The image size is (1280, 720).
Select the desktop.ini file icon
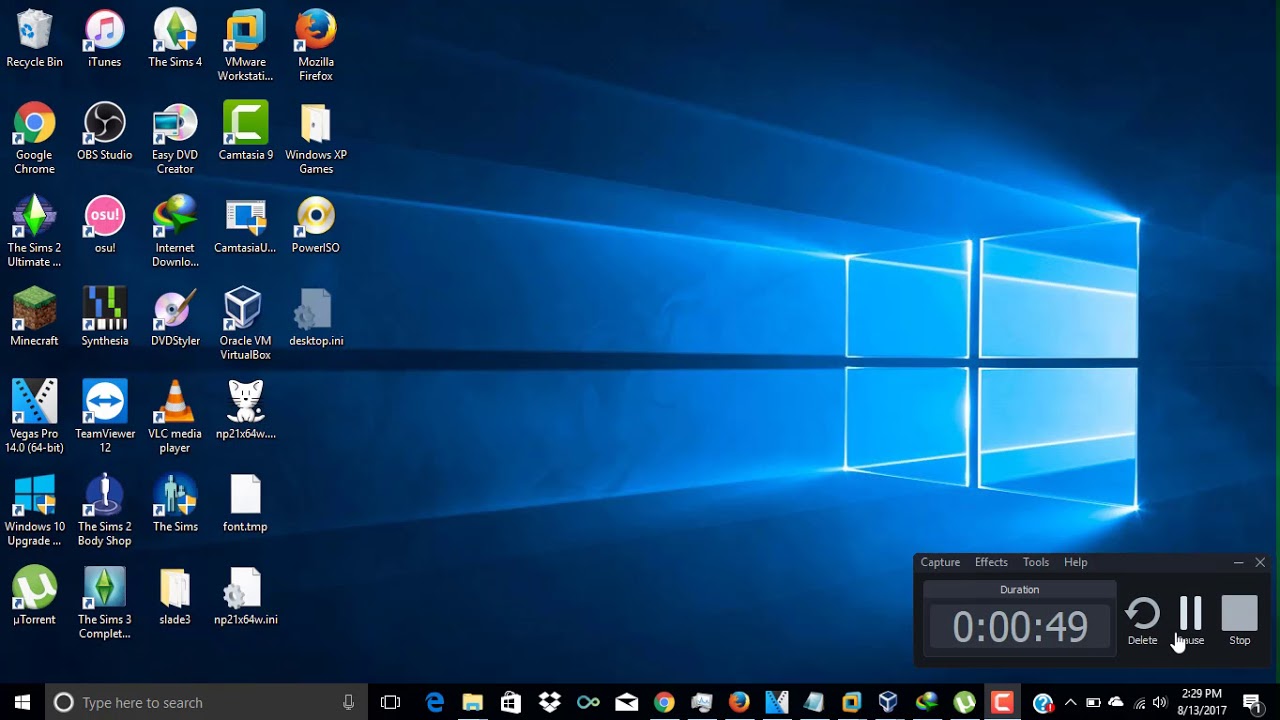[315, 318]
